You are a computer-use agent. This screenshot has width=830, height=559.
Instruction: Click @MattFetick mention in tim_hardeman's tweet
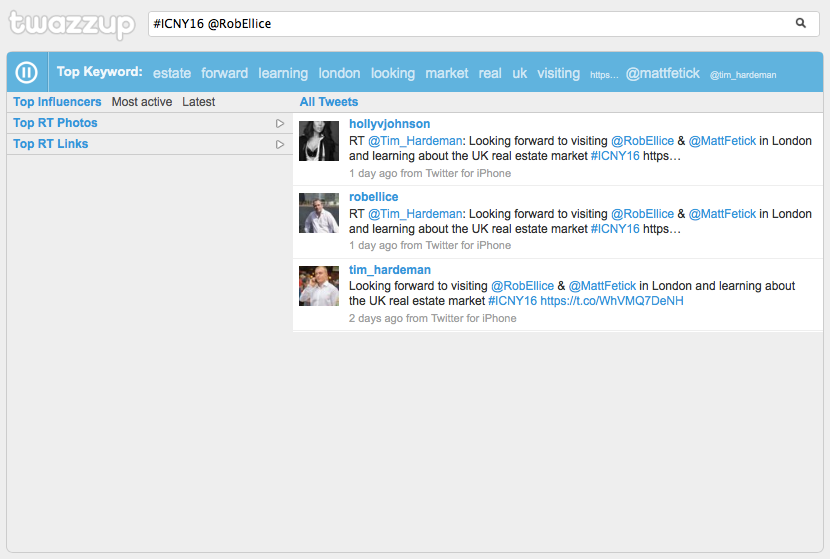pyautogui.click(x=602, y=286)
